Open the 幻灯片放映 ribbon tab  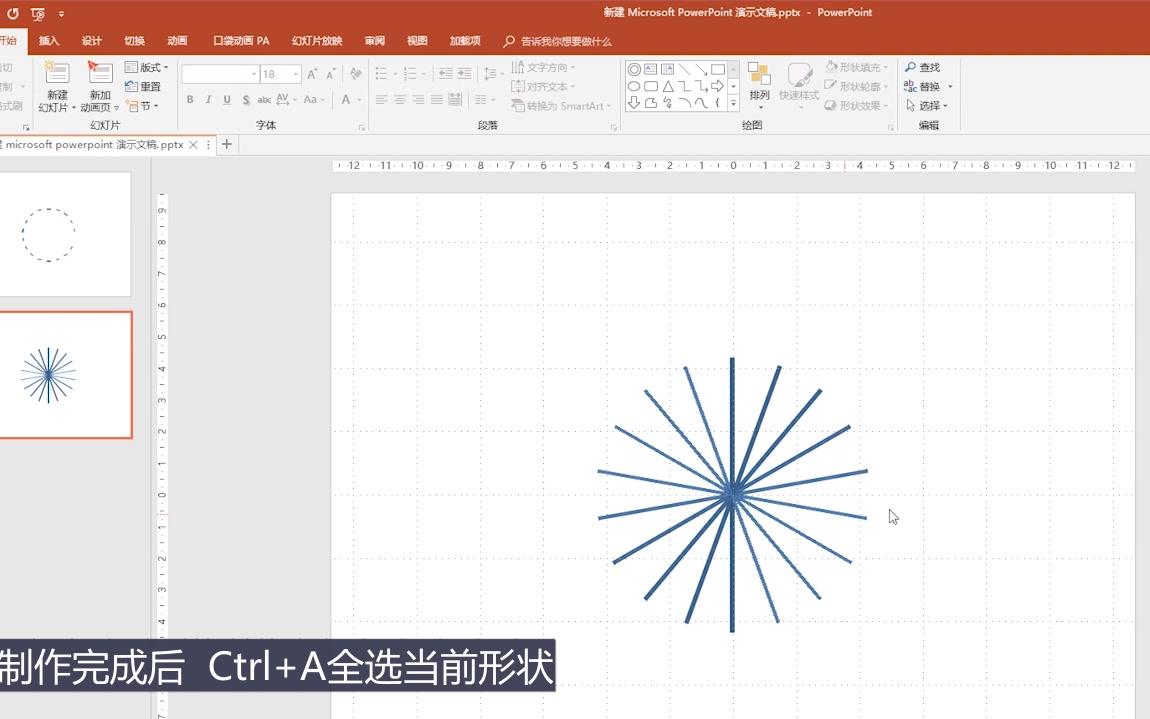coord(317,41)
